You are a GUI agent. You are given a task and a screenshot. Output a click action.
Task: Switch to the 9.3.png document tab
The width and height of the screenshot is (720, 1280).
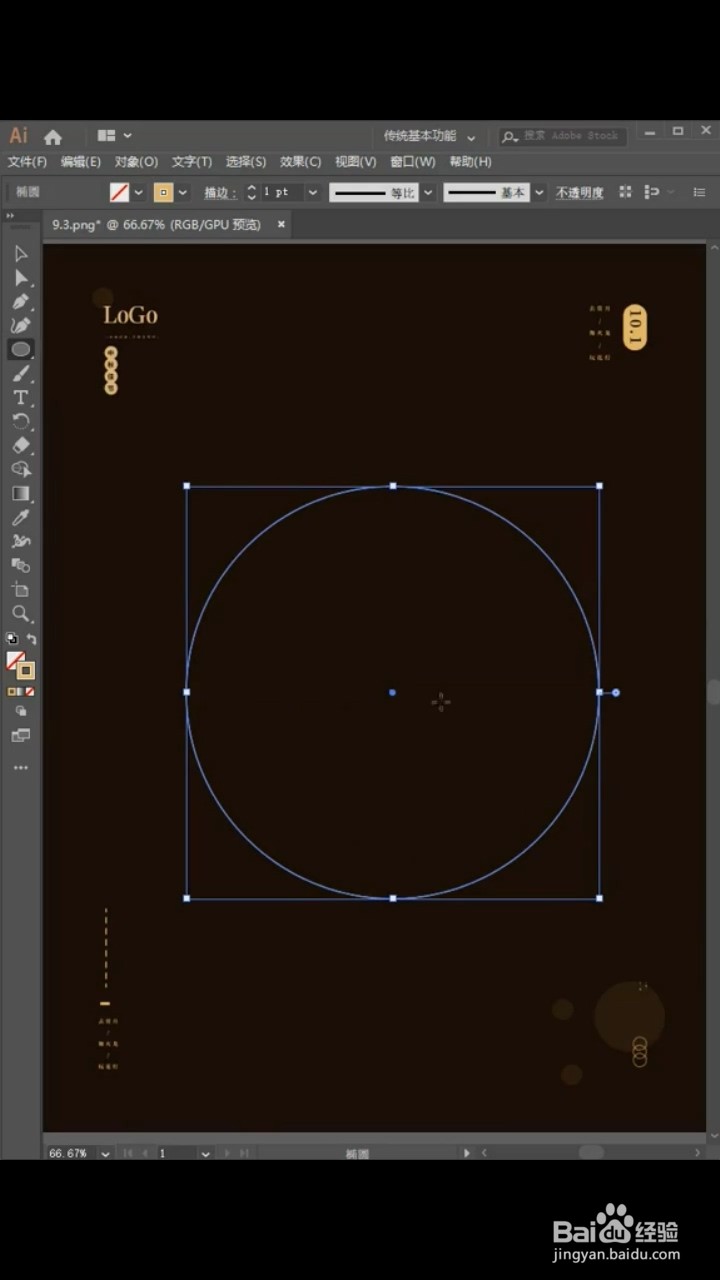[x=157, y=225]
